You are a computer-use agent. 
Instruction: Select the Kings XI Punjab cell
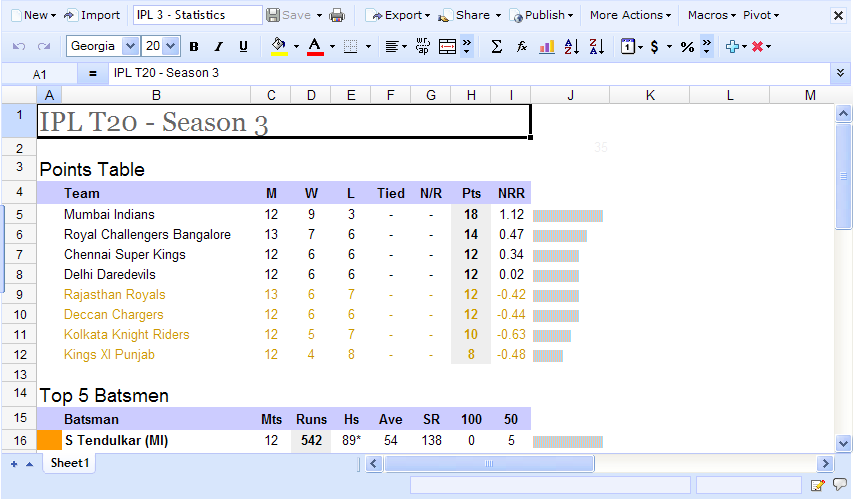[x=156, y=355]
